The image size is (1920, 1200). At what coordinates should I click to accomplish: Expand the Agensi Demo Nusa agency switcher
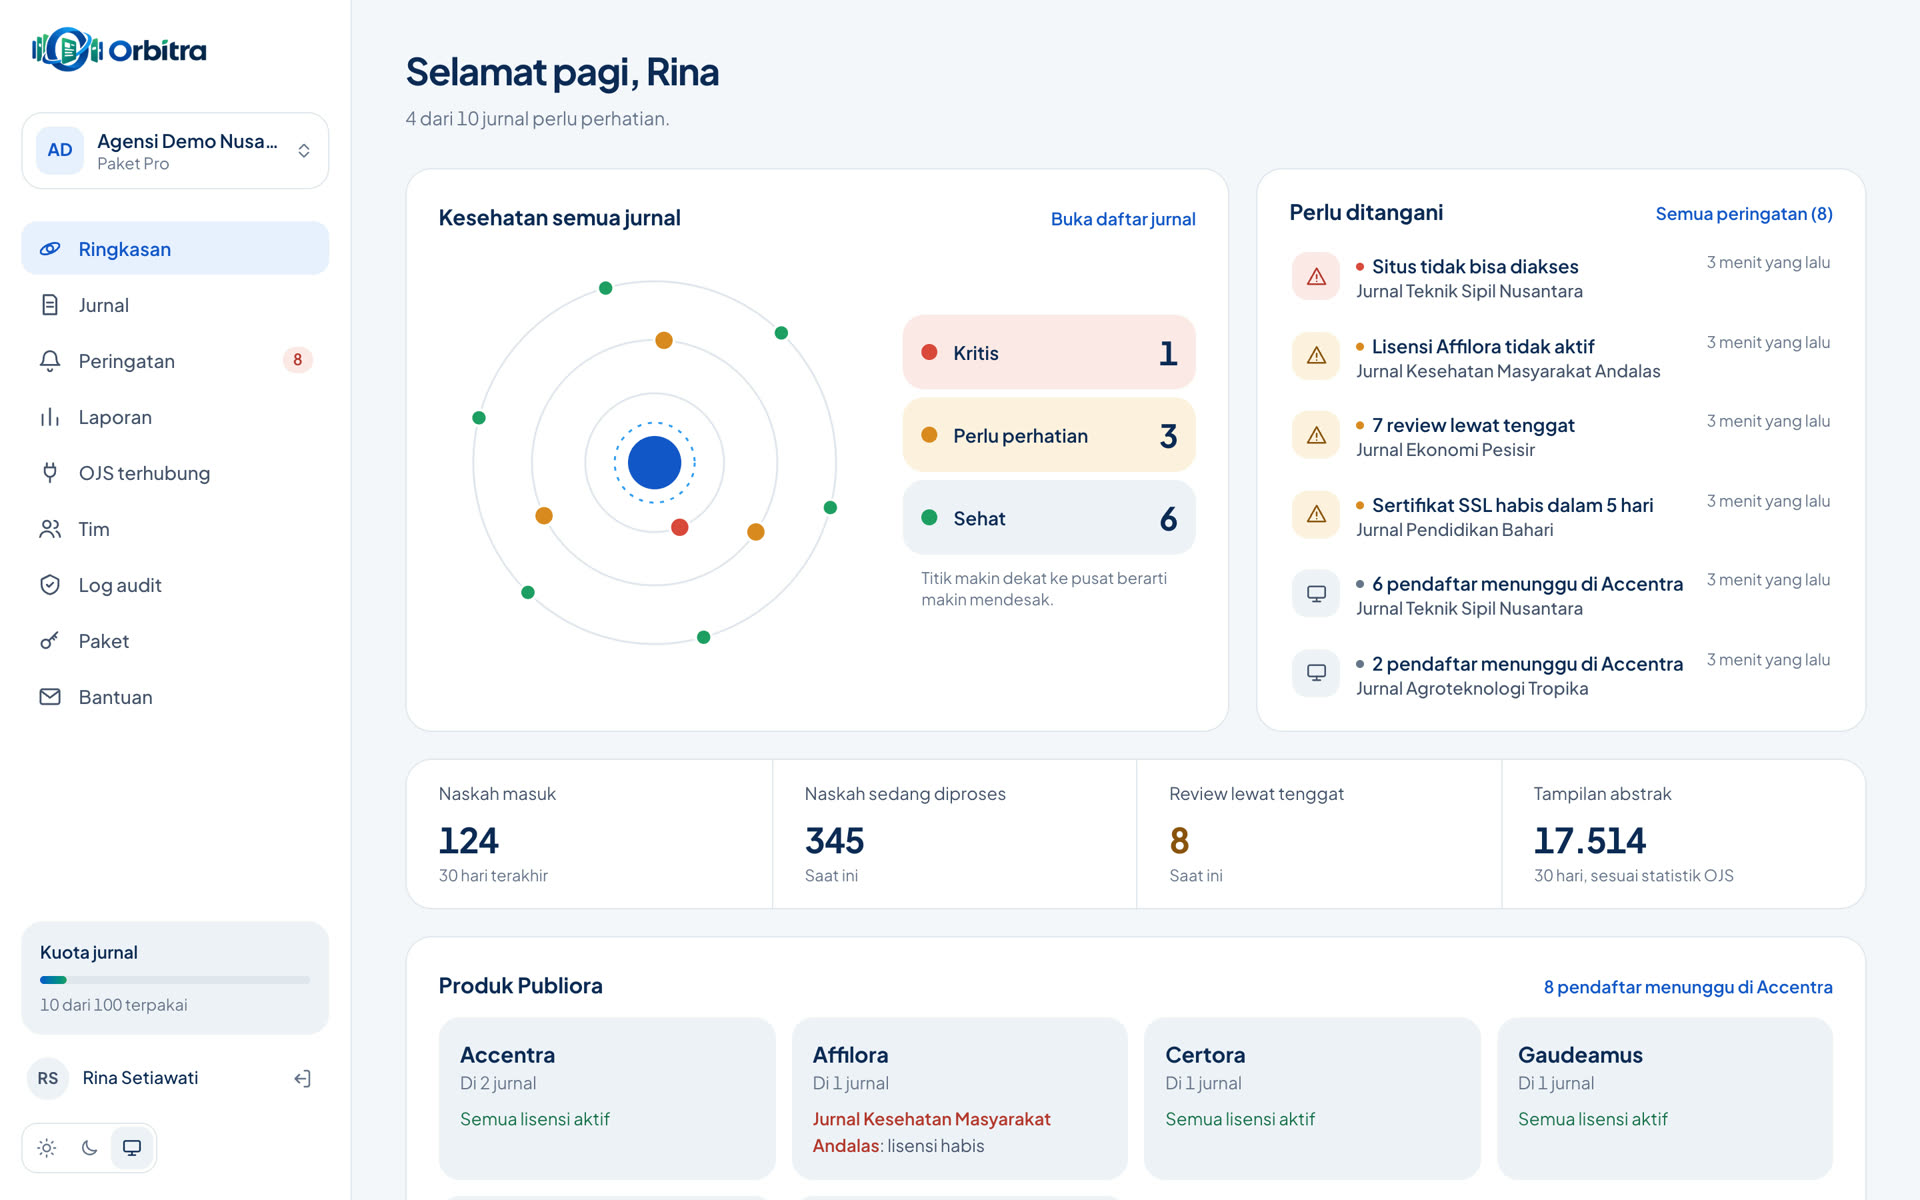pos(175,151)
